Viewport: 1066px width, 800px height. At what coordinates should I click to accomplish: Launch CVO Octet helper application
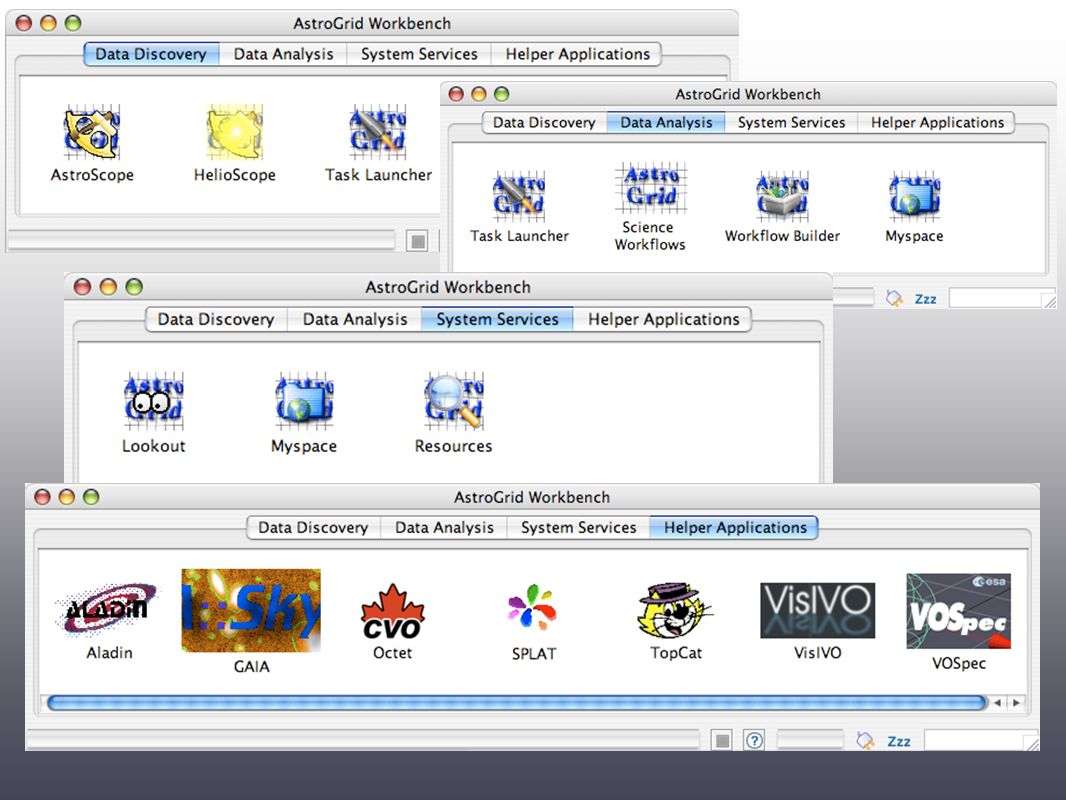click(x=392, y=612)
